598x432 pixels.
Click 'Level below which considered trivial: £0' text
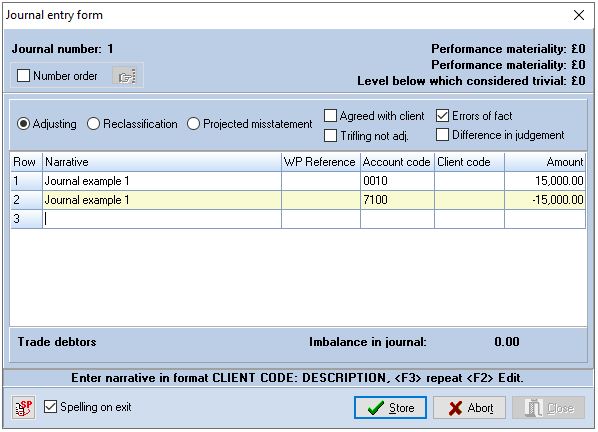[x=471, y=81]
